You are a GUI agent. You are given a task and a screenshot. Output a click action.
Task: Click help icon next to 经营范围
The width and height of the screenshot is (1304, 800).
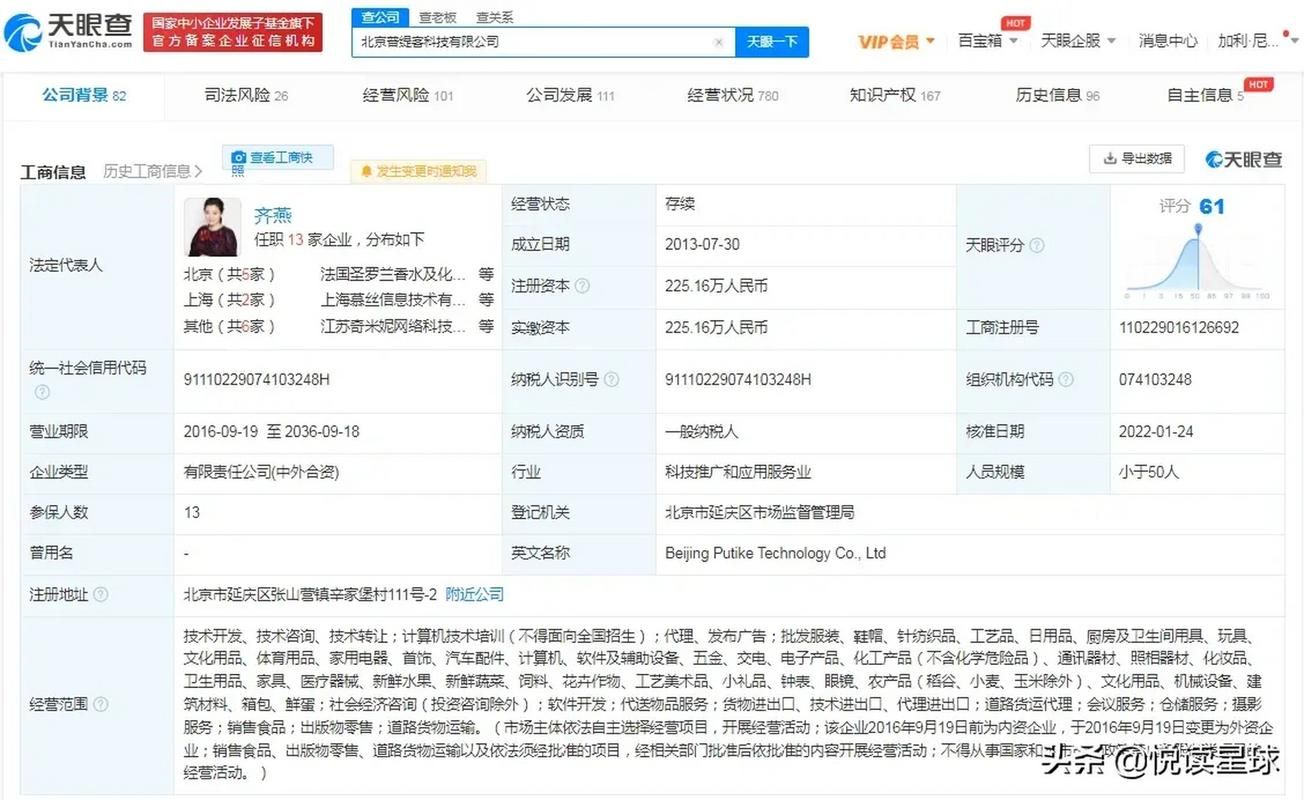pyautogui.click(x=101, y=704)
